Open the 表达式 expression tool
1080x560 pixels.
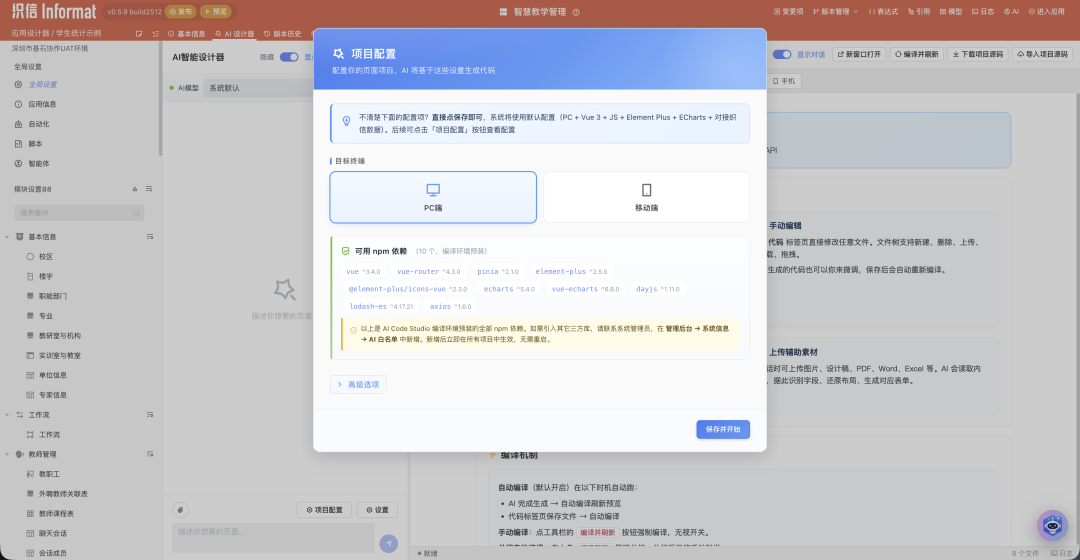tap(883, 12)
